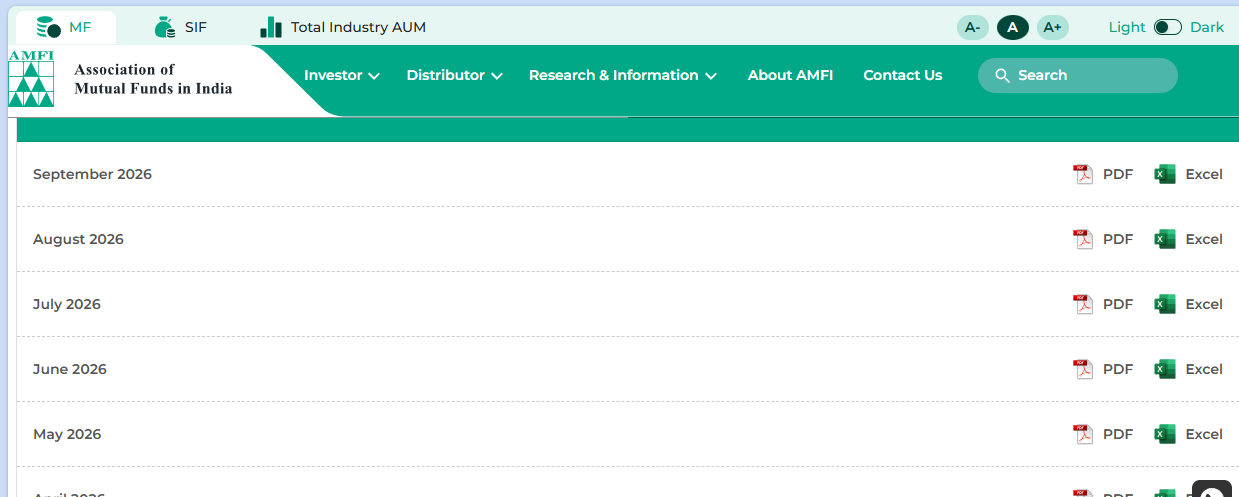Image resolution: width=1239 pixels, height=497 pixels.
Task: Open the June 2026 PDF icon
Action: [1083, 369]
